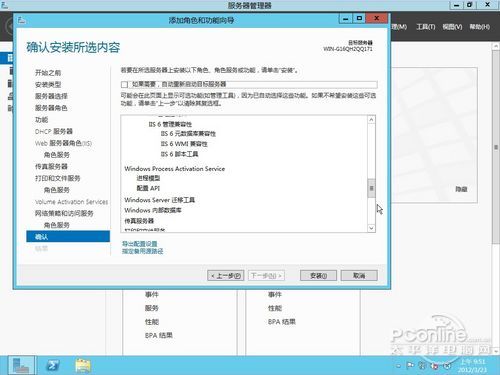Go to the 服务器选择 wizard step
The height and width of the screenshot is (375, 500).
[x=51, y=96]
